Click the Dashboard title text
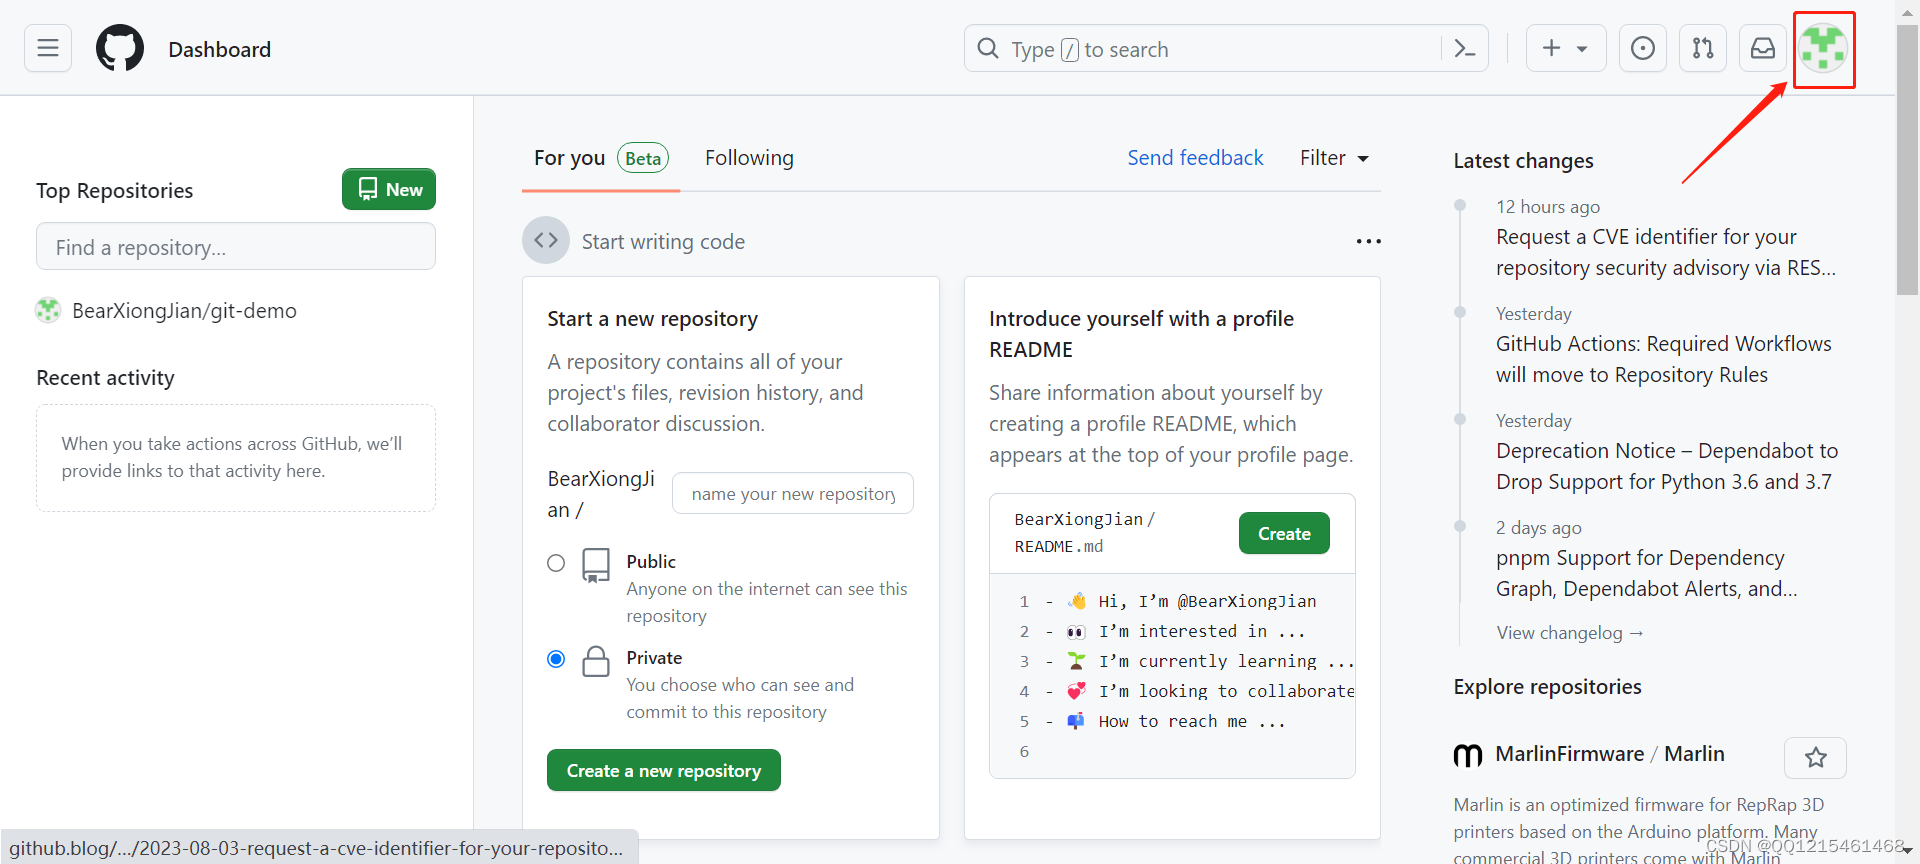This screenshot has height=864, width=1920. [x=219, y=49]
